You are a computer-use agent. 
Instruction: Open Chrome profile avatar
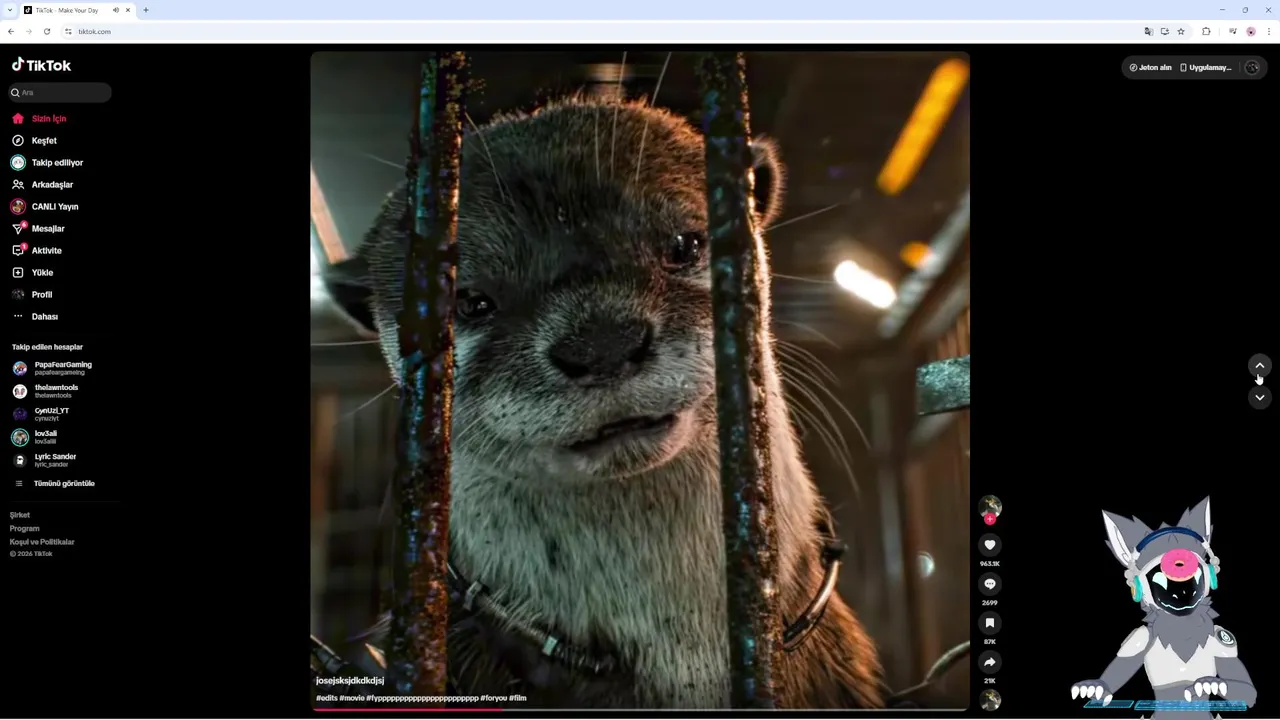1251,31
